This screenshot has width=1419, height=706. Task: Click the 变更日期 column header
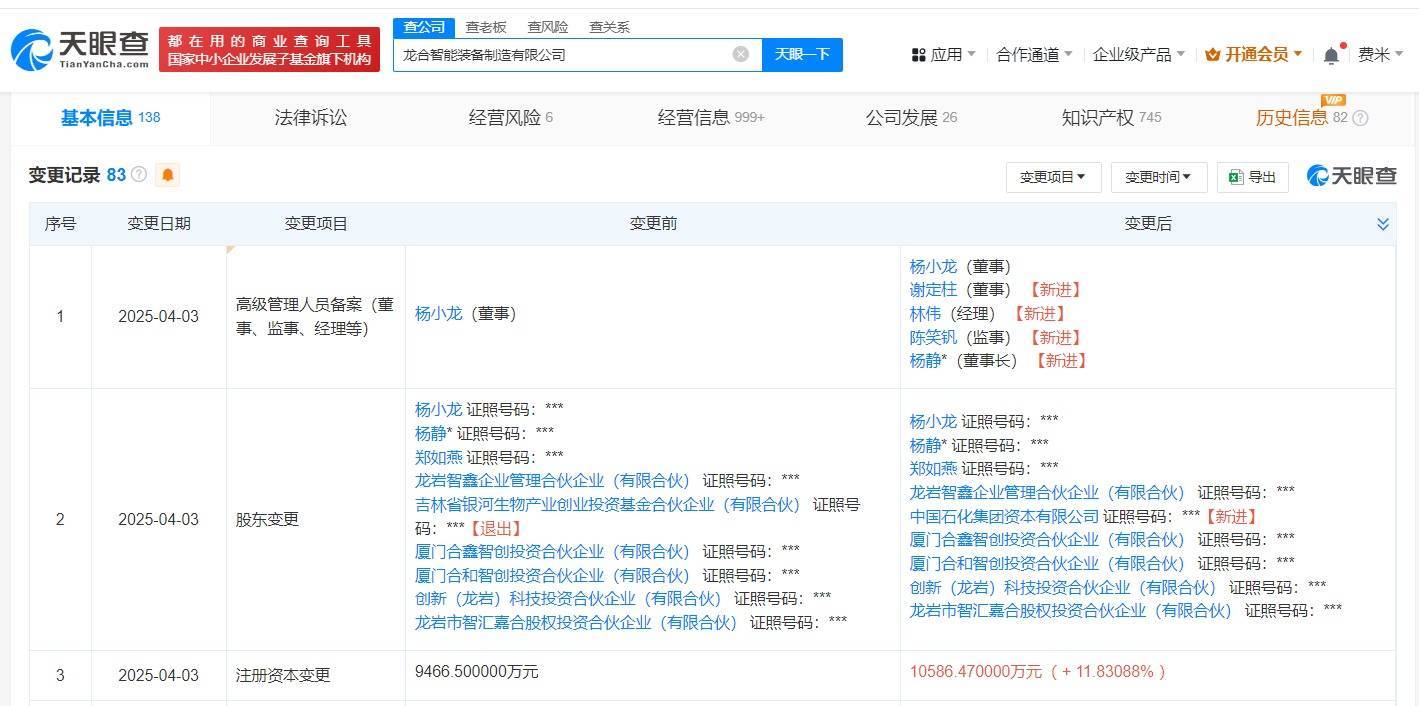pyautogui.click(x=159, y=224)
